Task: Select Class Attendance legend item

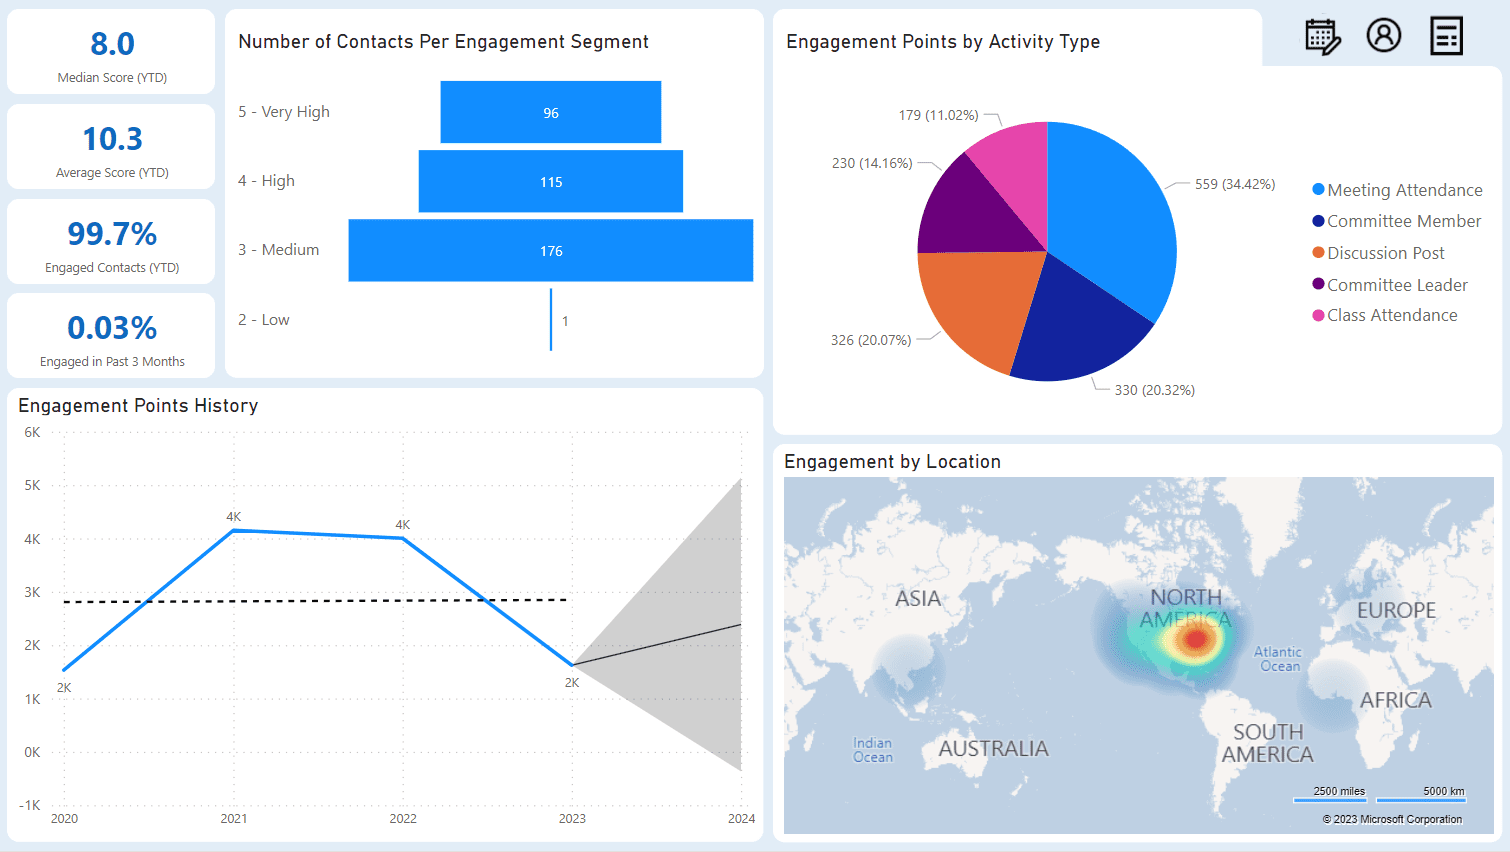Action: point(1385,315)
